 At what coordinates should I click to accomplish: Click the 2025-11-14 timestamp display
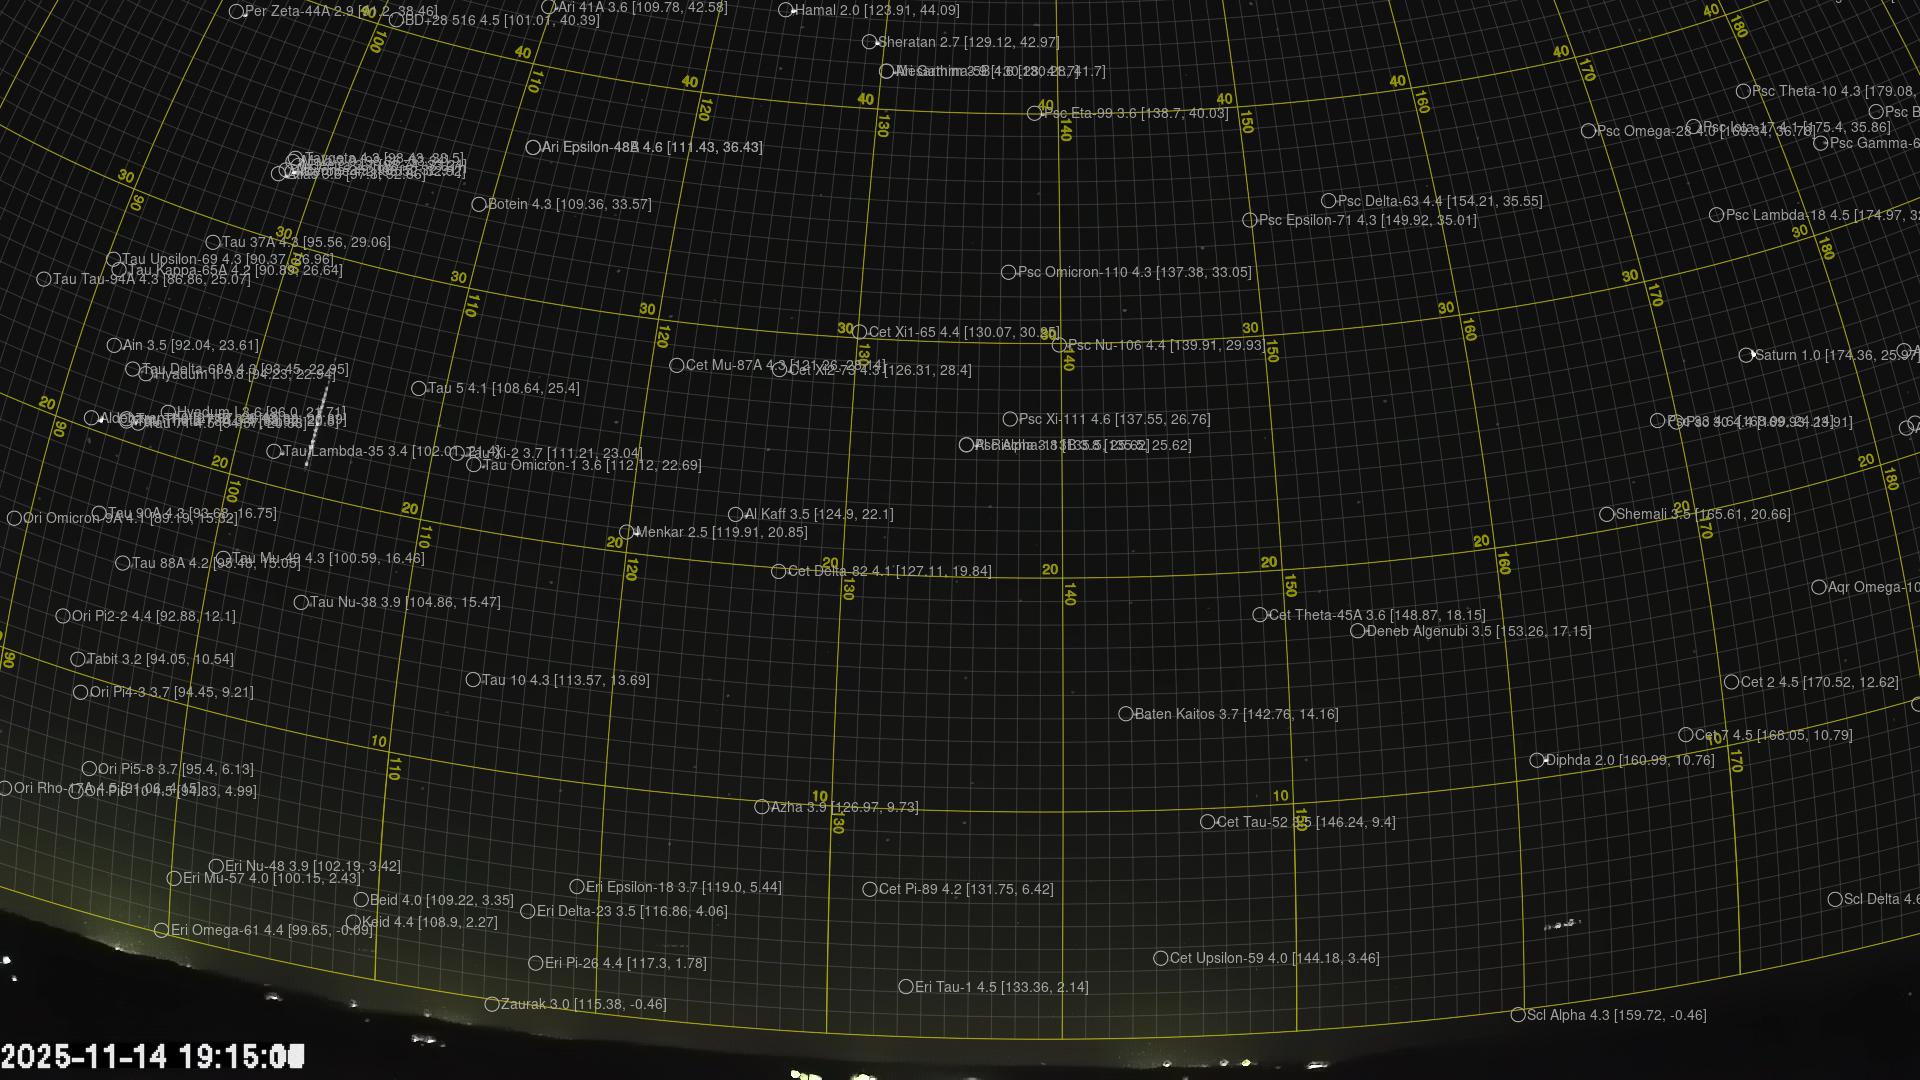pos(152,1056)
